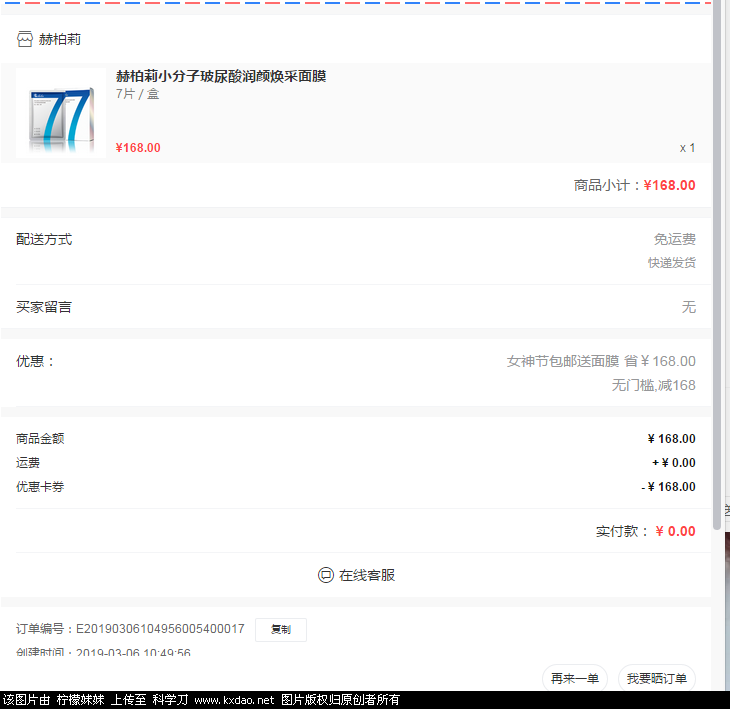Click the 再来一单 reorder button
The width and height of the screenshot is (730, 709).
575,679
